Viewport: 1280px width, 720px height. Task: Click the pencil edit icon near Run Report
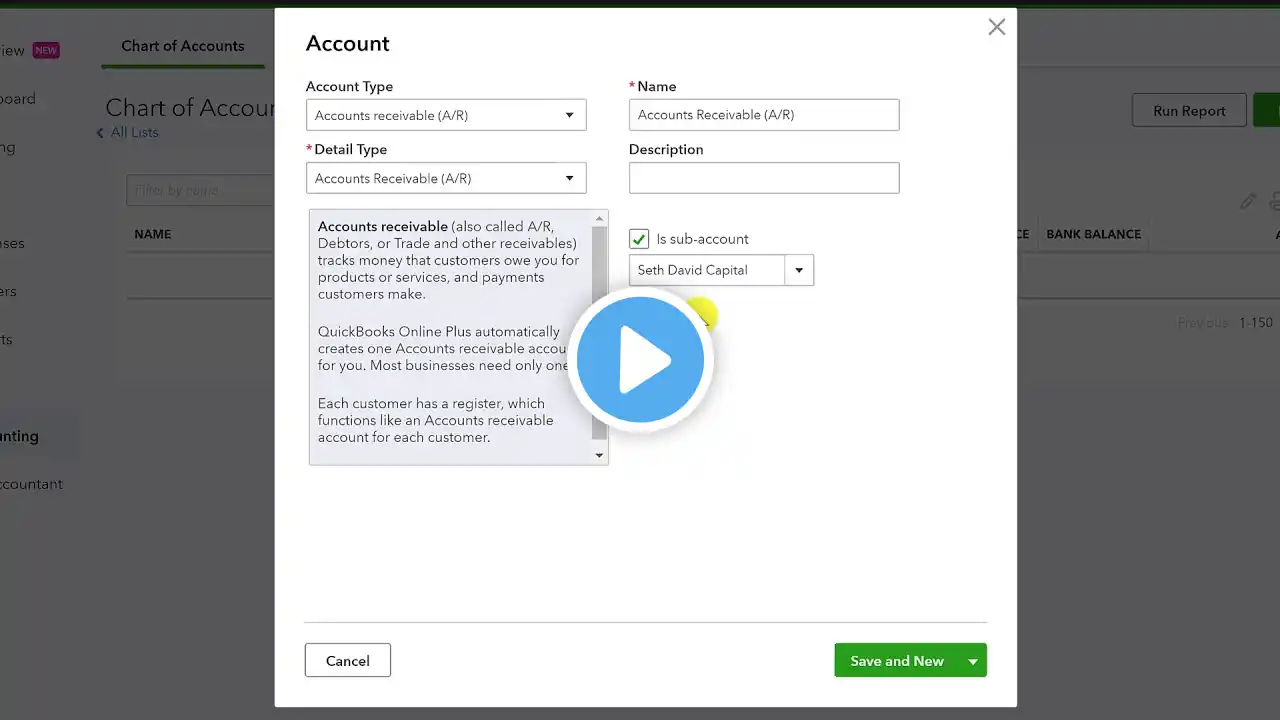pyautogui.click(x=1248, y=201)
